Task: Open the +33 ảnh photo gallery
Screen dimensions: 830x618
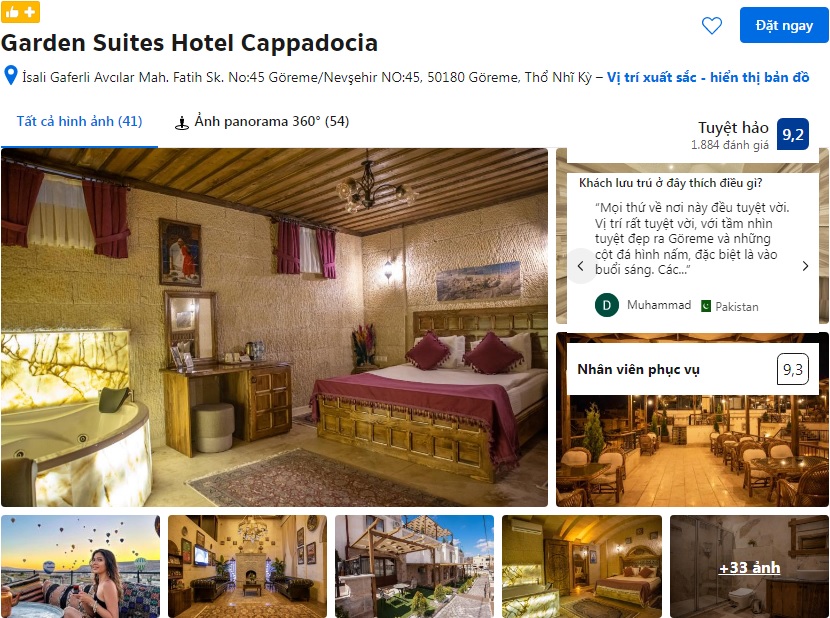Action: pos(749,567)
